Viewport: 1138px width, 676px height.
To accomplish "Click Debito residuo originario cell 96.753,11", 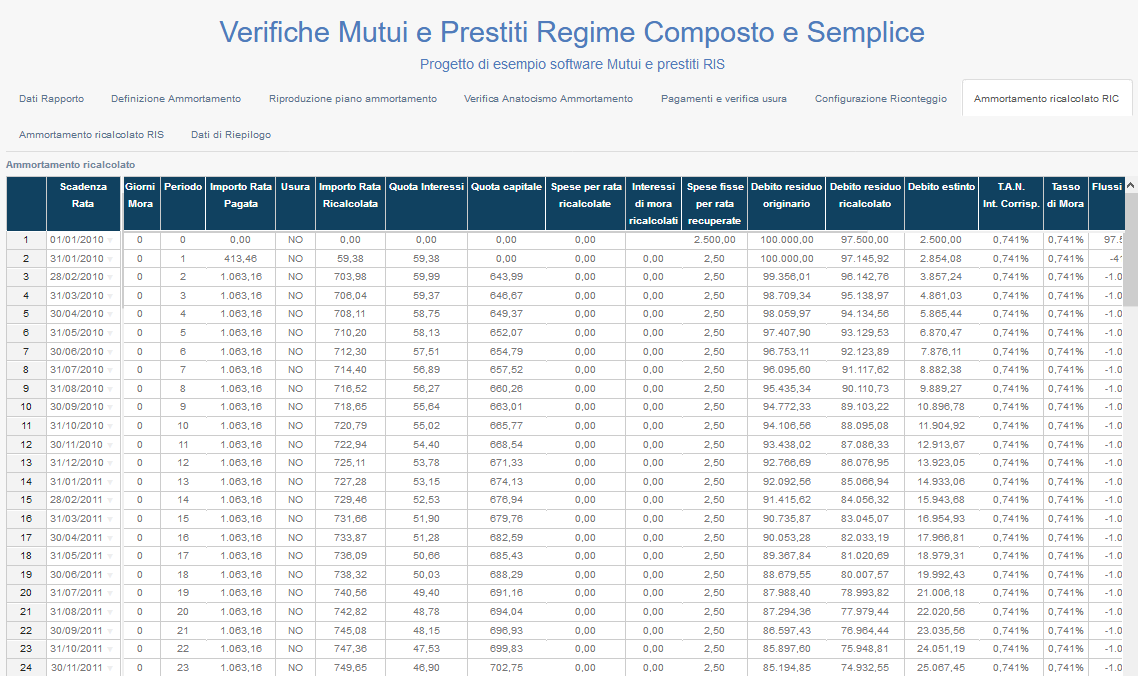I will [x=786, y=351].
